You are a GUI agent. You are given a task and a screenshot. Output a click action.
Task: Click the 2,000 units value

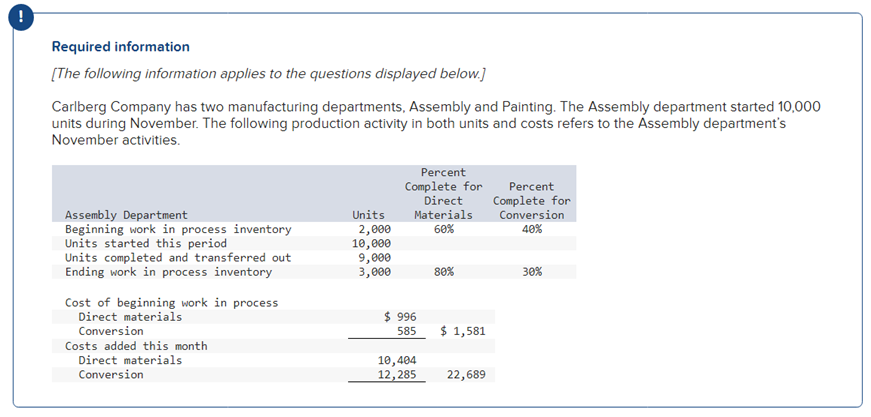click(374, 229)
